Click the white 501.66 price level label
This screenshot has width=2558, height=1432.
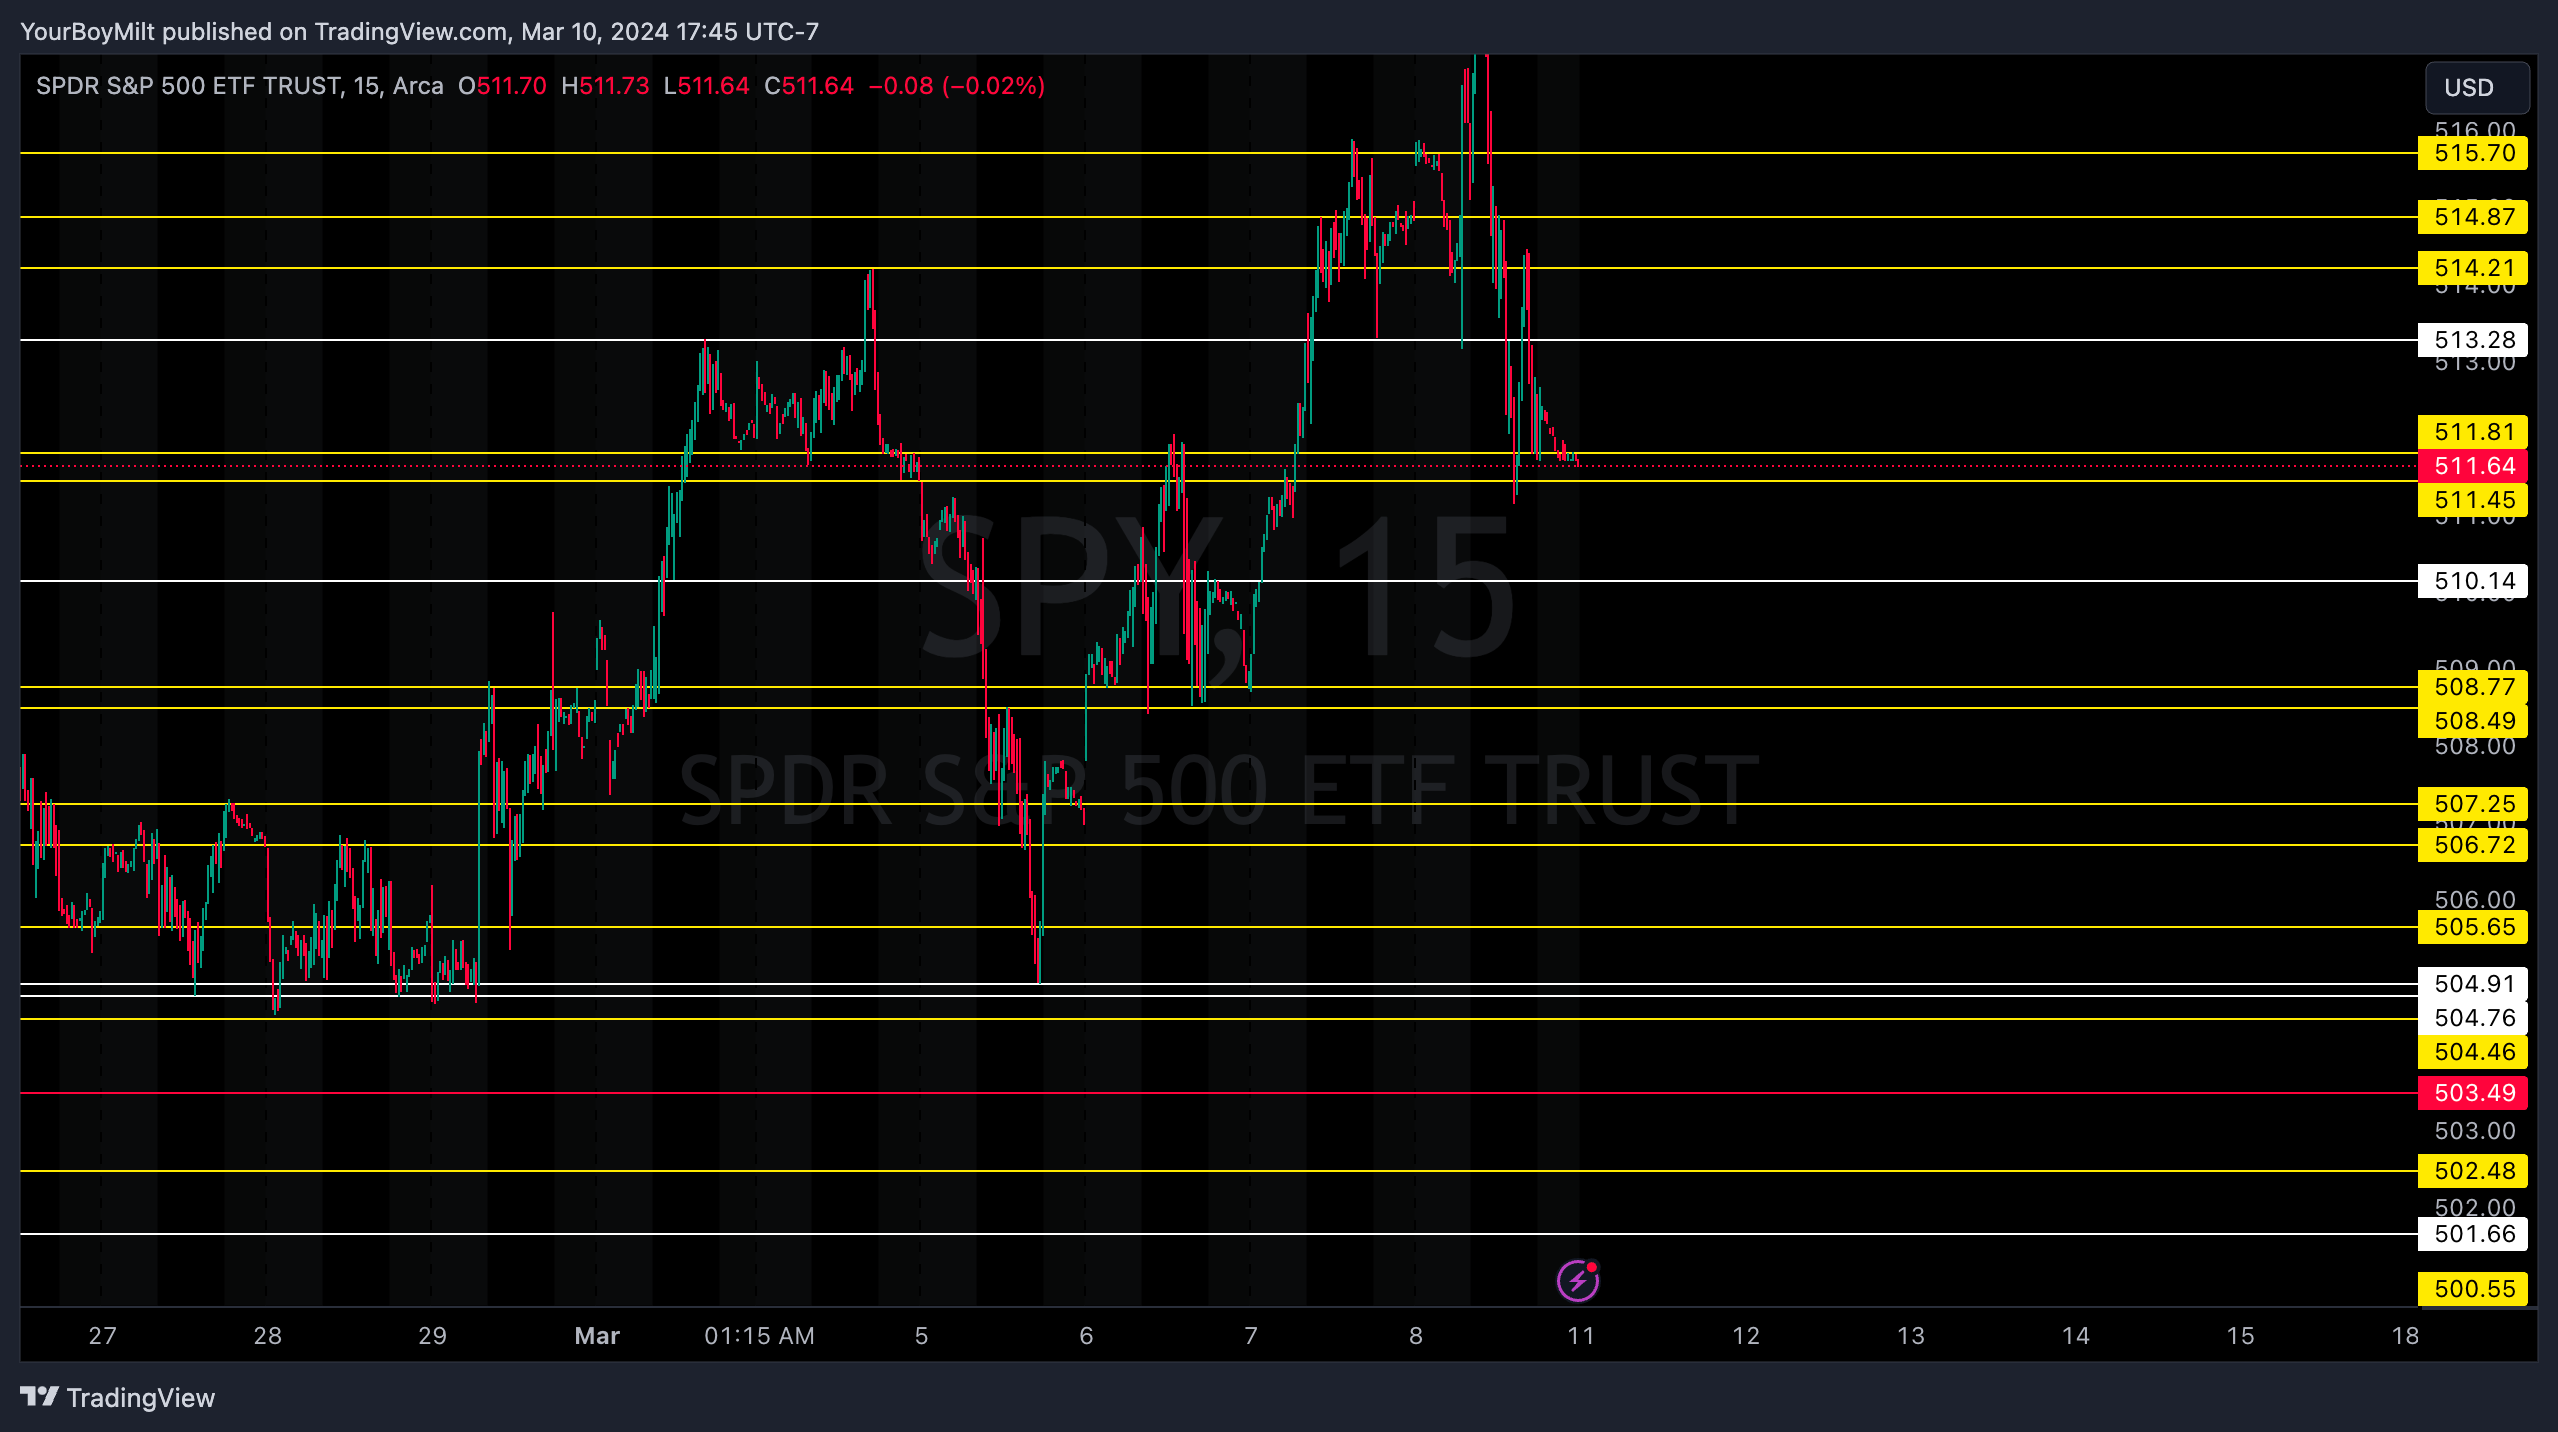[x=2472, y=1234]
